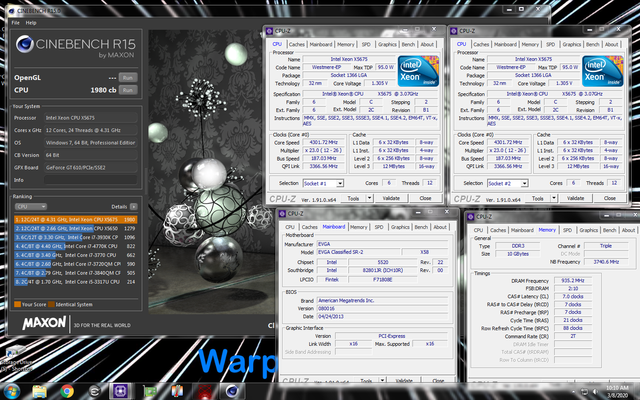Click the Identical System legend swatch
Viewport: 640px width, 400px height.
(x=51, y=304)
